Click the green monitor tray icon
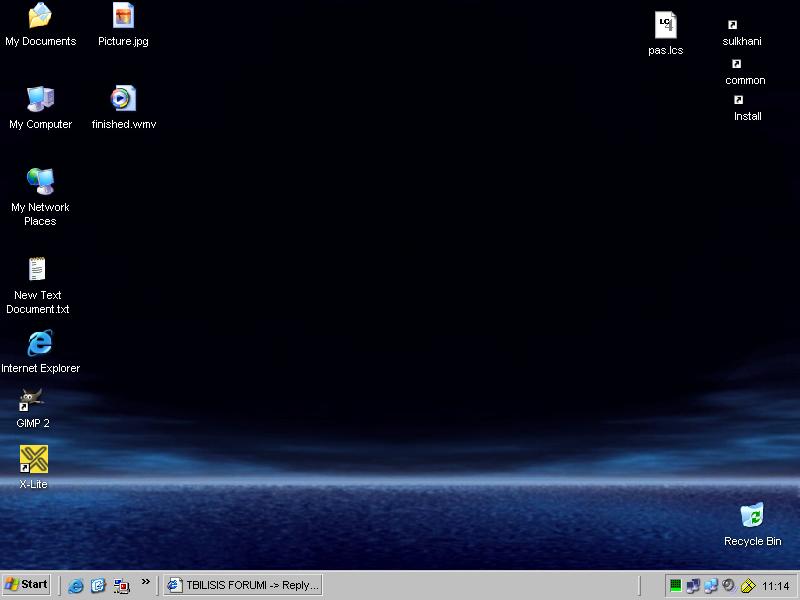The width and height of the screenshot is (800, 600). 676,585
